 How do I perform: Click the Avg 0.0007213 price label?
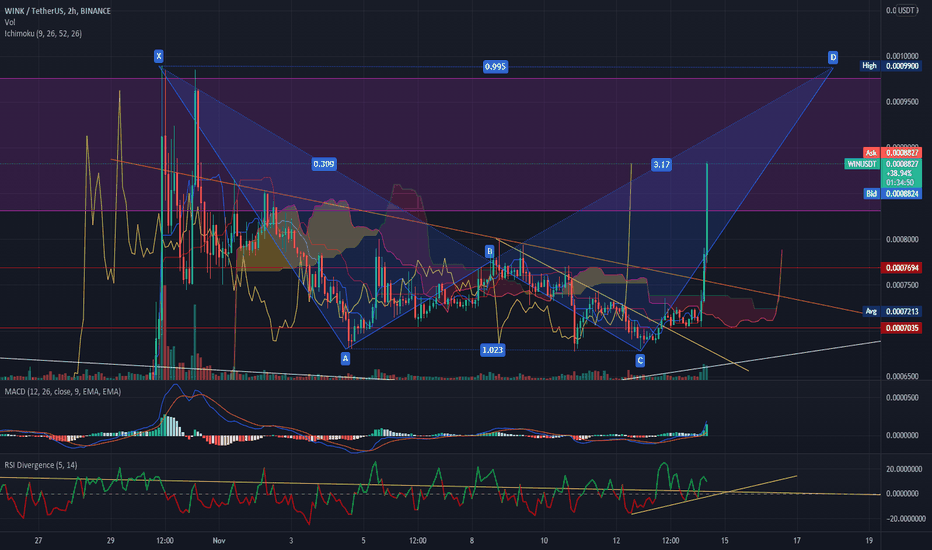pyautogui.click(x=892, y=311)
